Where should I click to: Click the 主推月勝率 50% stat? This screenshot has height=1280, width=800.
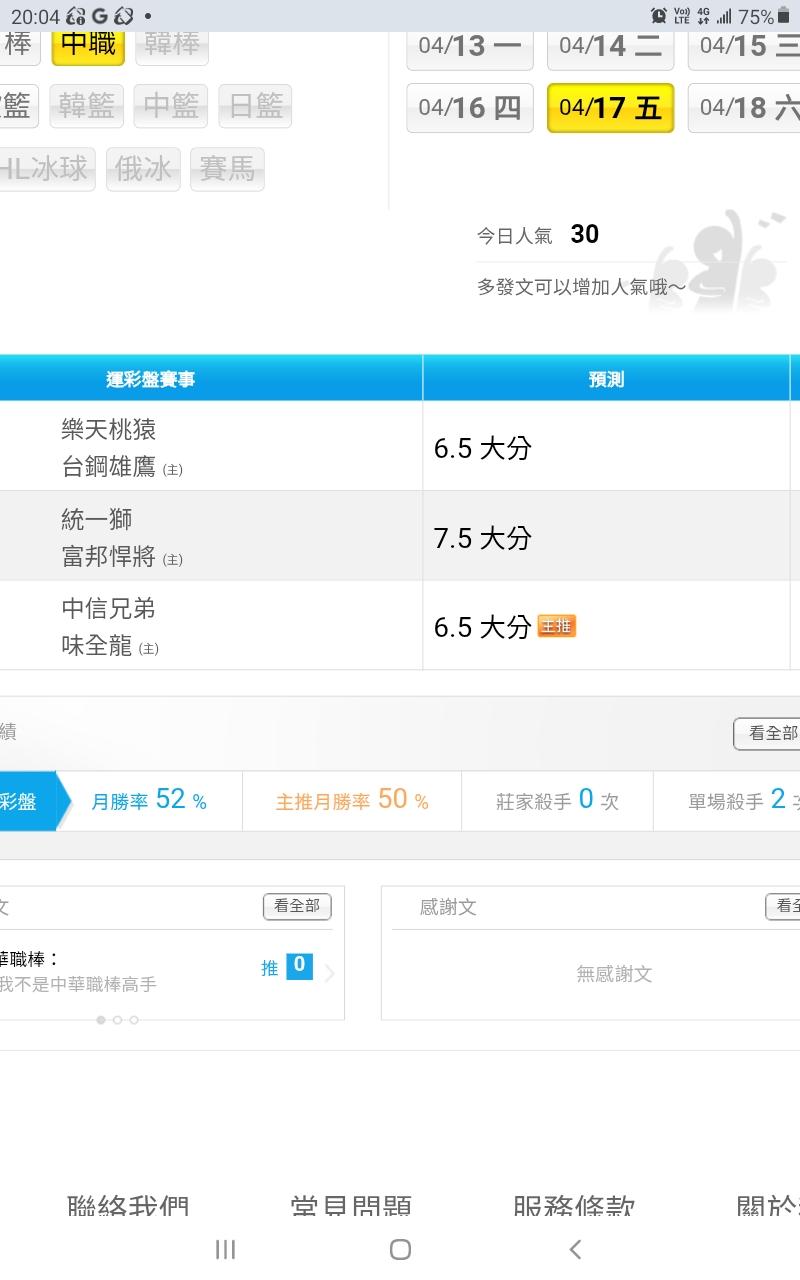tap(352, 800)
